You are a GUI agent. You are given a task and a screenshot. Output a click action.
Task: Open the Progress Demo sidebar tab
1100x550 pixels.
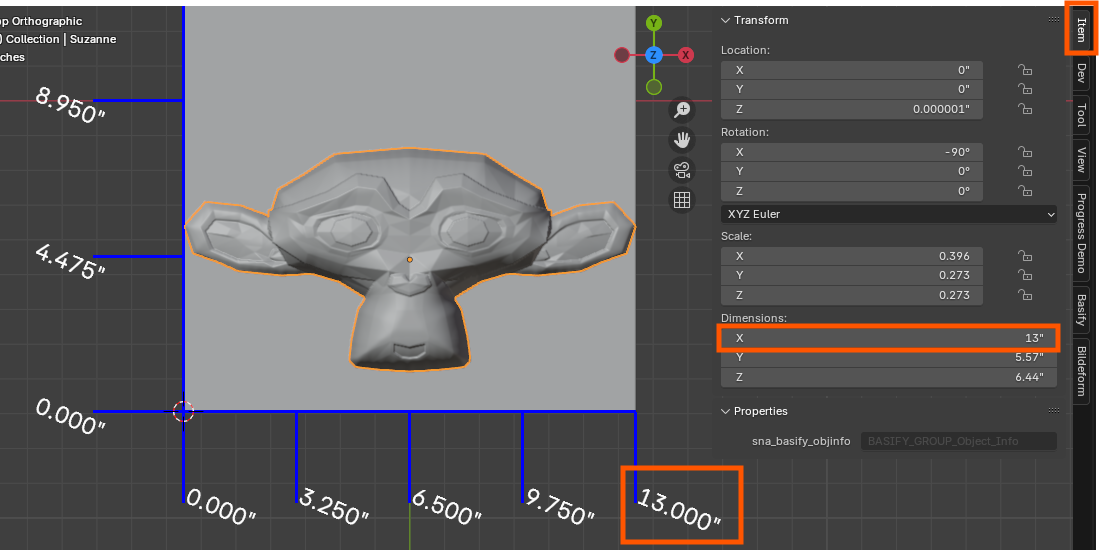(1081, 232)
